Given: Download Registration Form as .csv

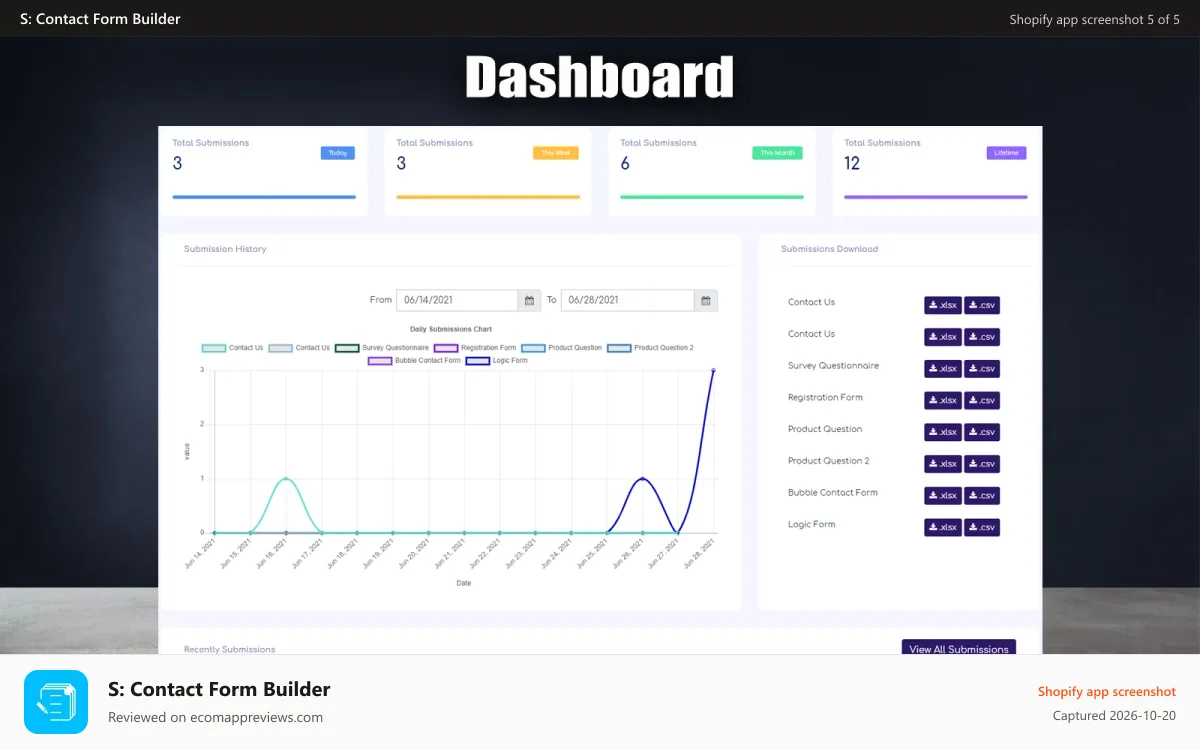Looking at the screenshot, I should 982,401.
